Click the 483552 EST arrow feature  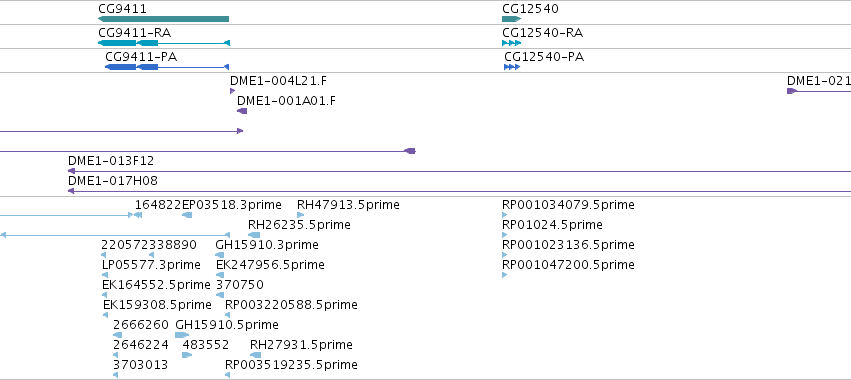tap(187, 355)
